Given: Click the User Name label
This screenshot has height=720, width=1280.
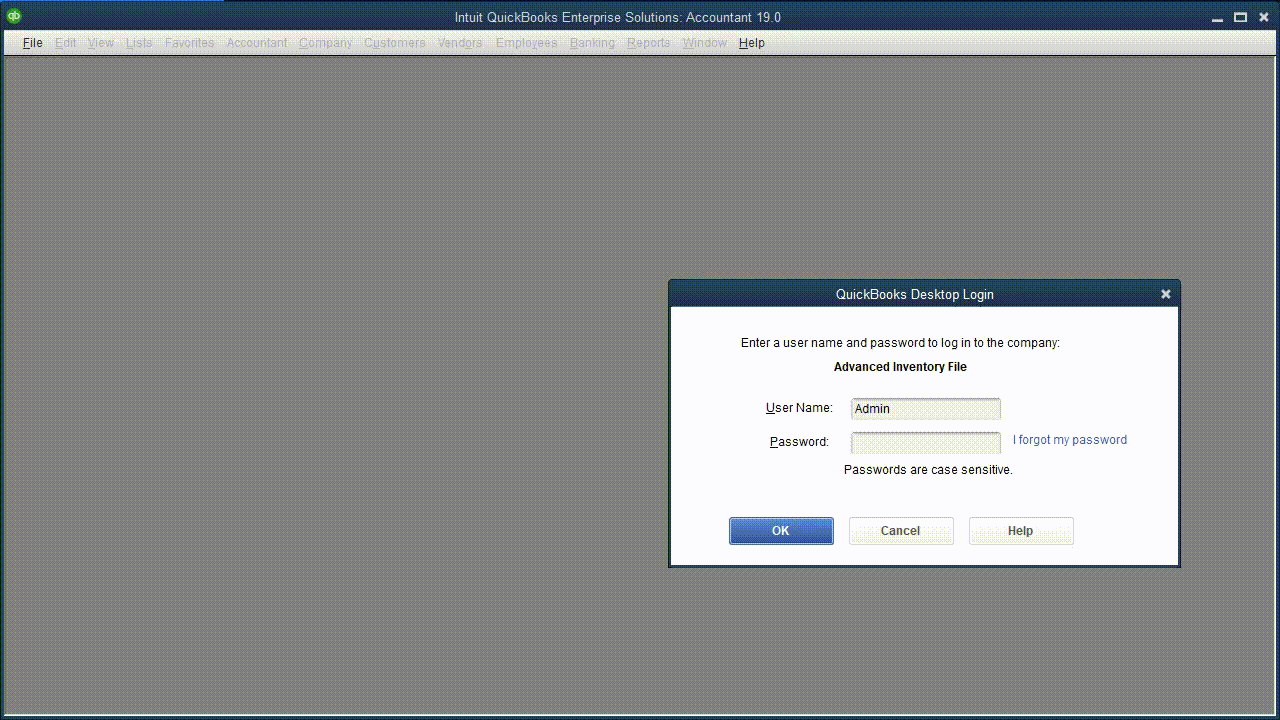Looking at the screenshot, I should pos(799,408).
